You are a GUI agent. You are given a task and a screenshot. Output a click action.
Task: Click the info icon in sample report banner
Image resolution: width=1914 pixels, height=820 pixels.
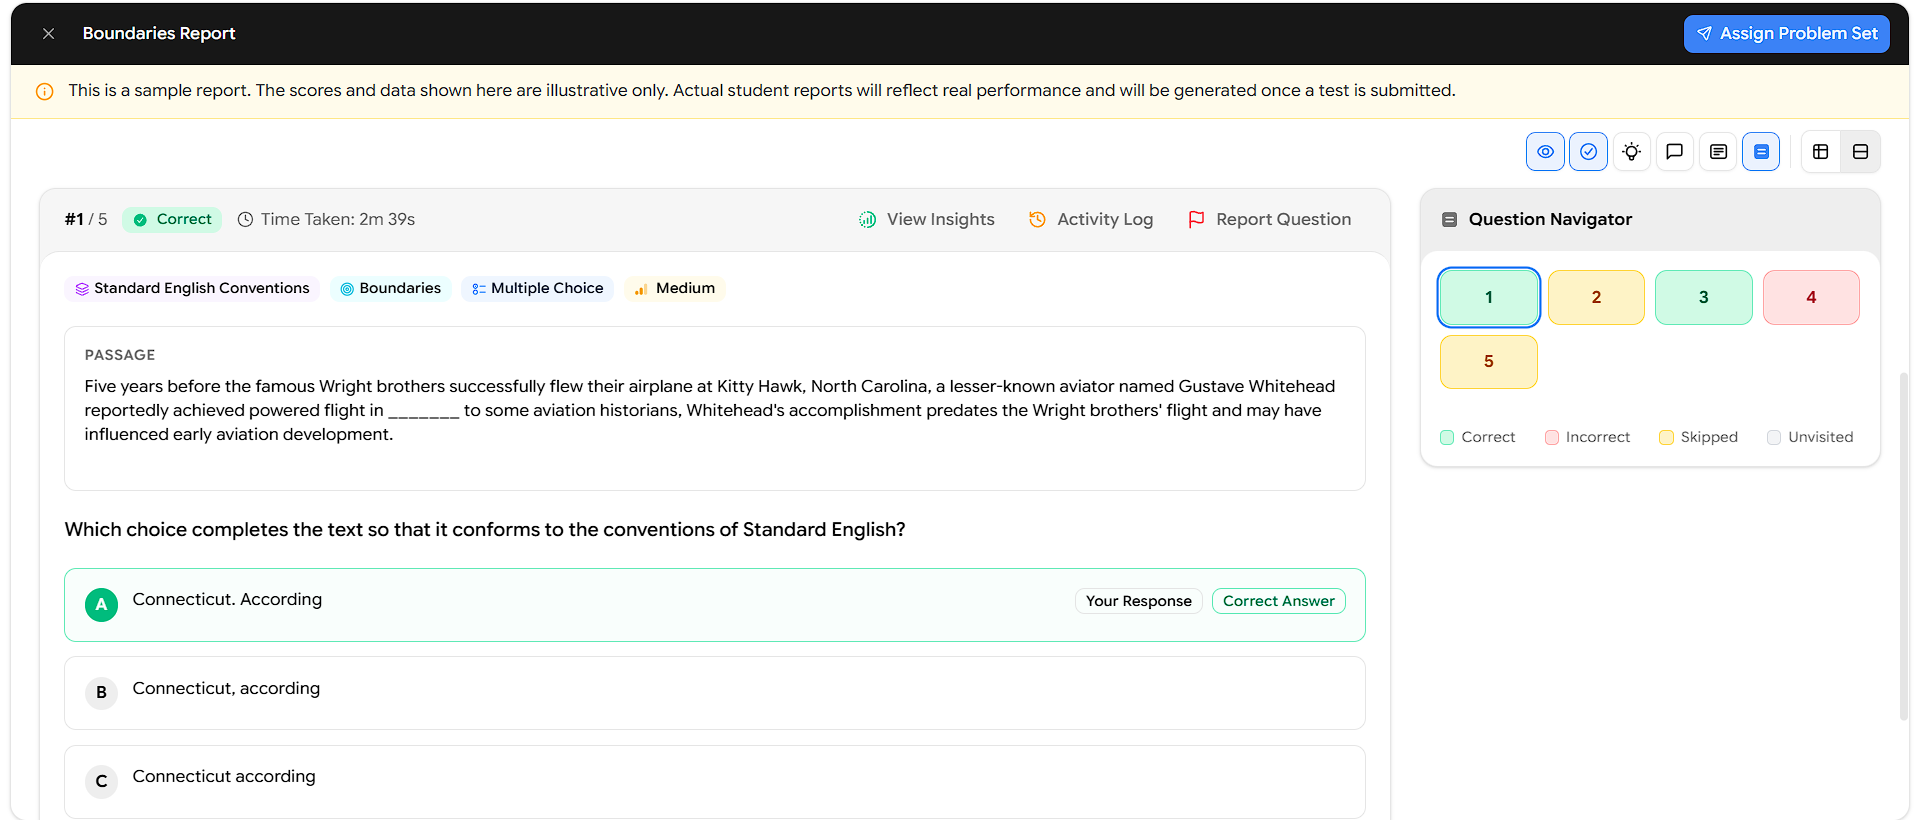(x=45, y=91)
